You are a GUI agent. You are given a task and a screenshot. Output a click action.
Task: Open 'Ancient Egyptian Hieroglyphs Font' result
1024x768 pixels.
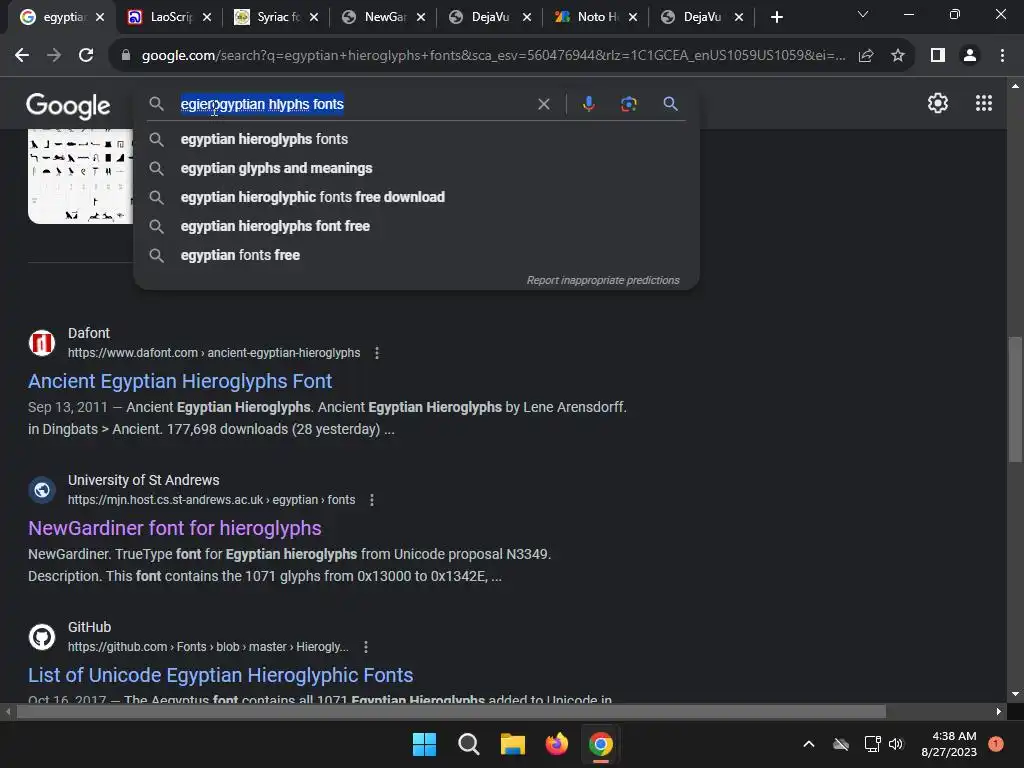tap(180, 381)
